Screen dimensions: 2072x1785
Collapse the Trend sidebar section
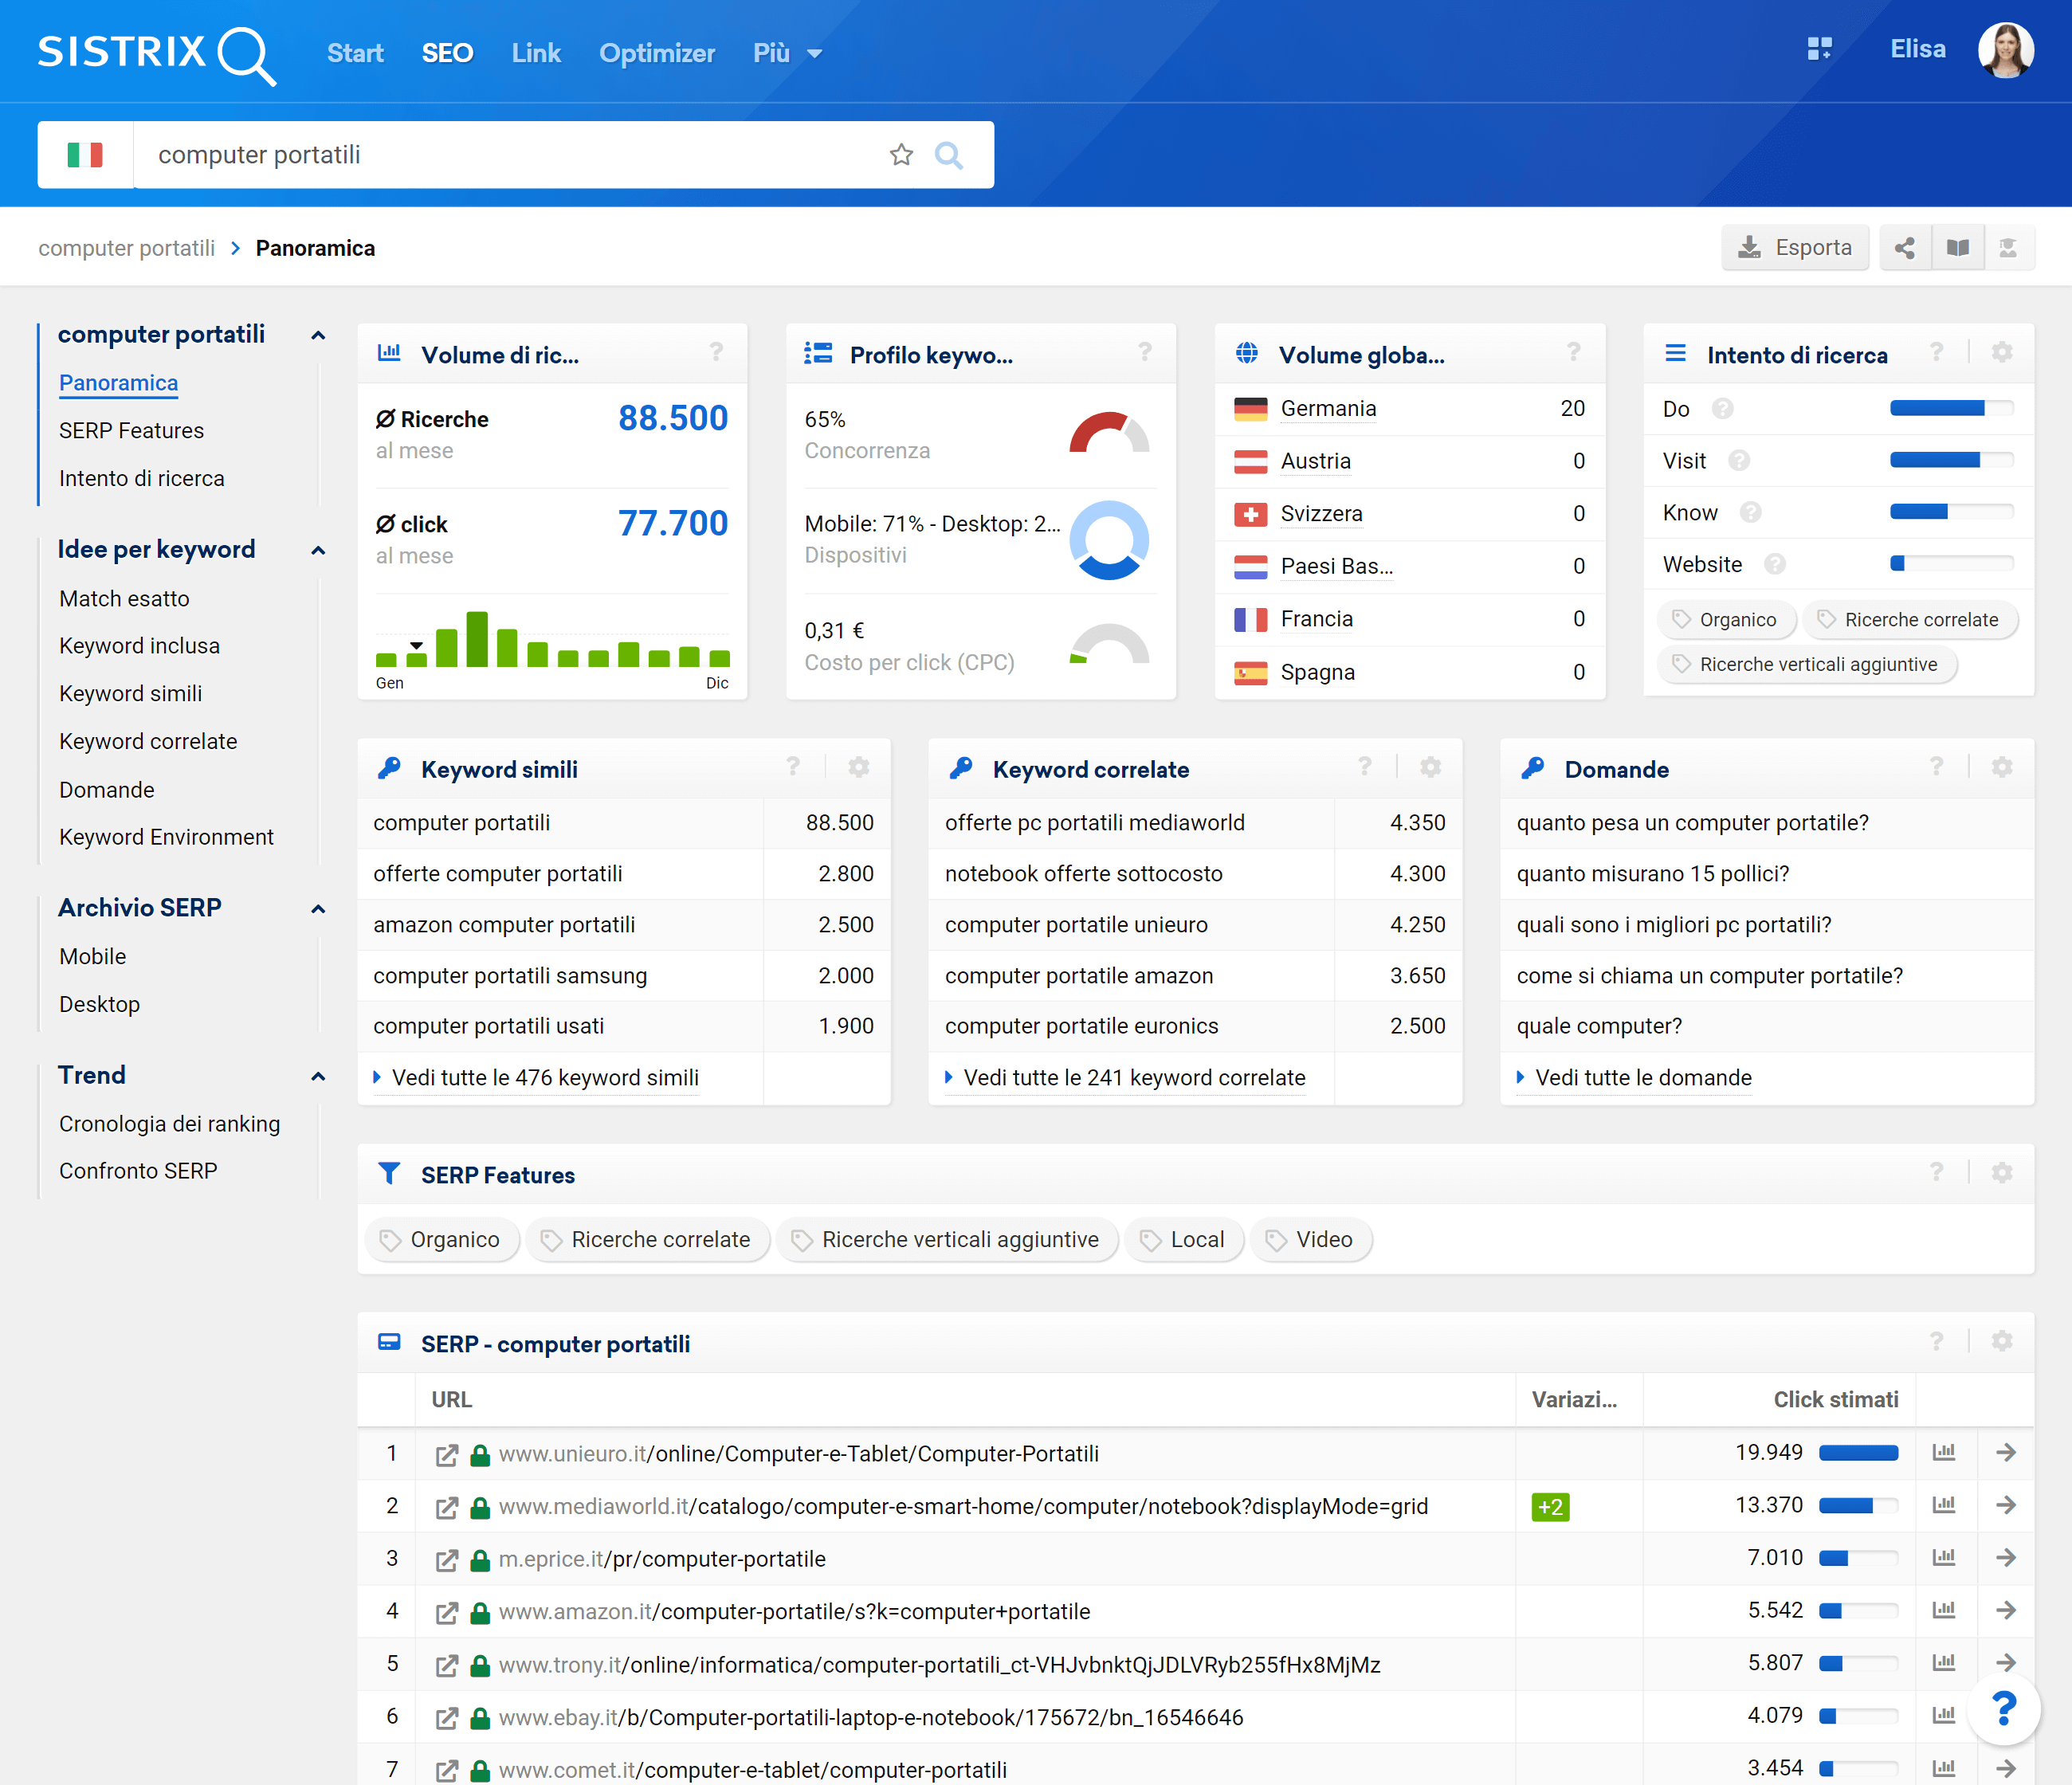[x=318, y=1077]
